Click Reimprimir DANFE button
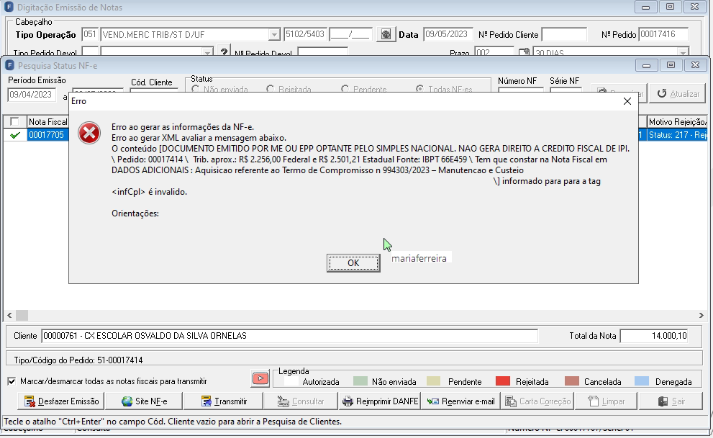713x438 pixels. coord(380,401)
